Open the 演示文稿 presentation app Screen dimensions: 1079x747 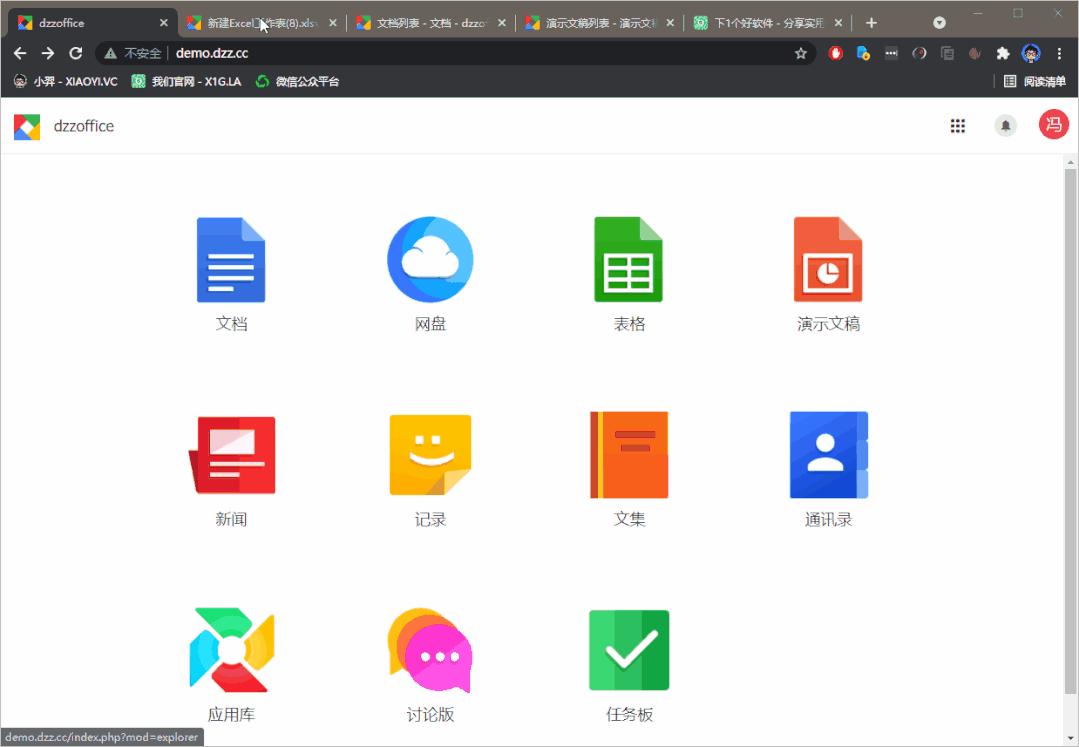pyautogui.click(x=828, y=259)
